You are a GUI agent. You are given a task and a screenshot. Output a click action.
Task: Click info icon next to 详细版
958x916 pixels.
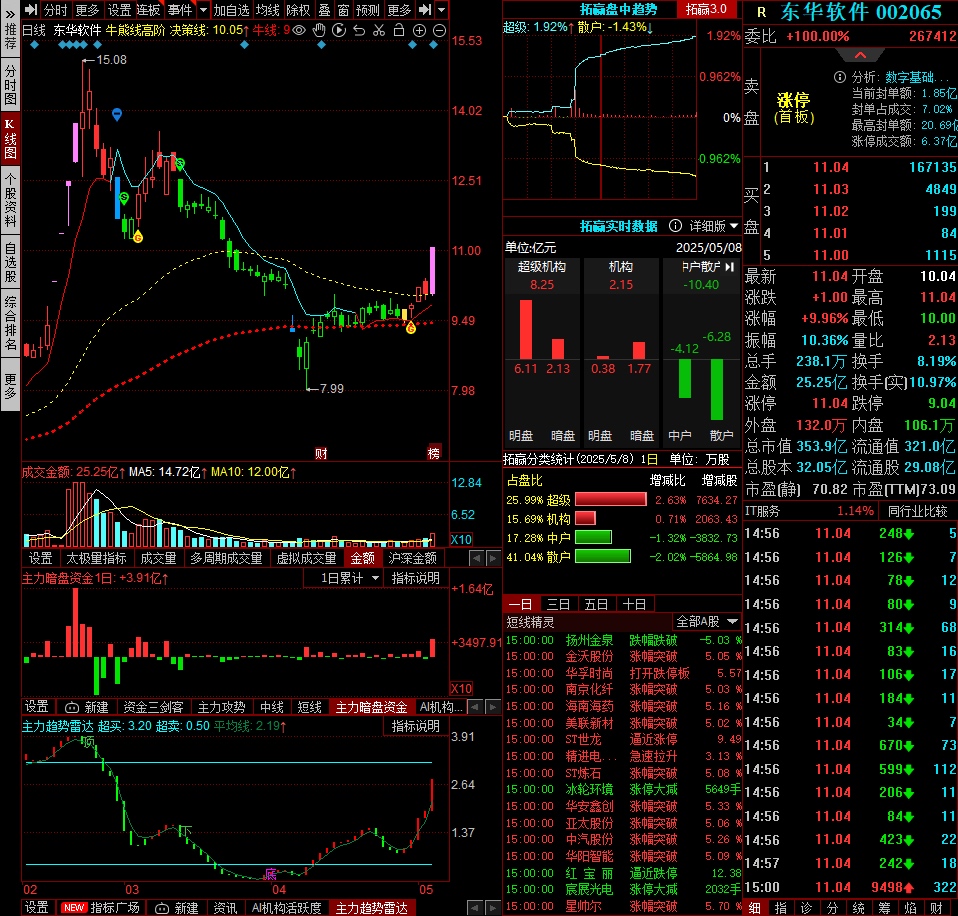[675, 226]
